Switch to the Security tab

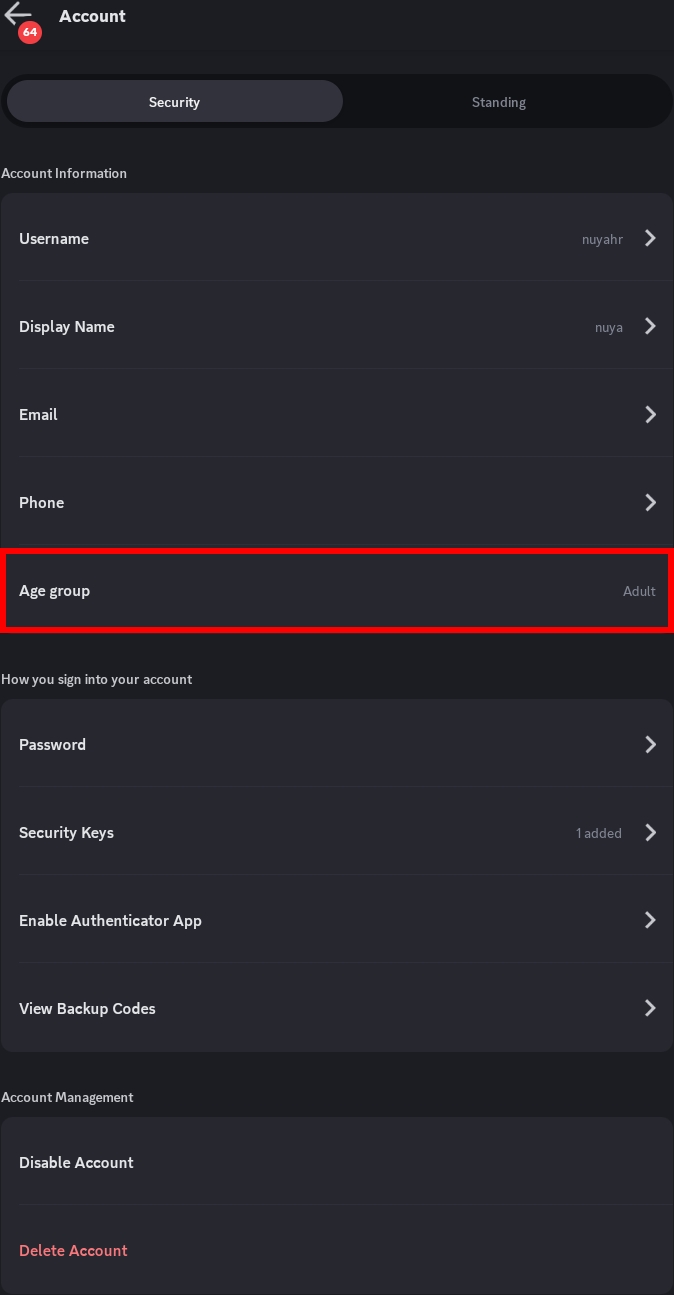[x=174, y=102]
